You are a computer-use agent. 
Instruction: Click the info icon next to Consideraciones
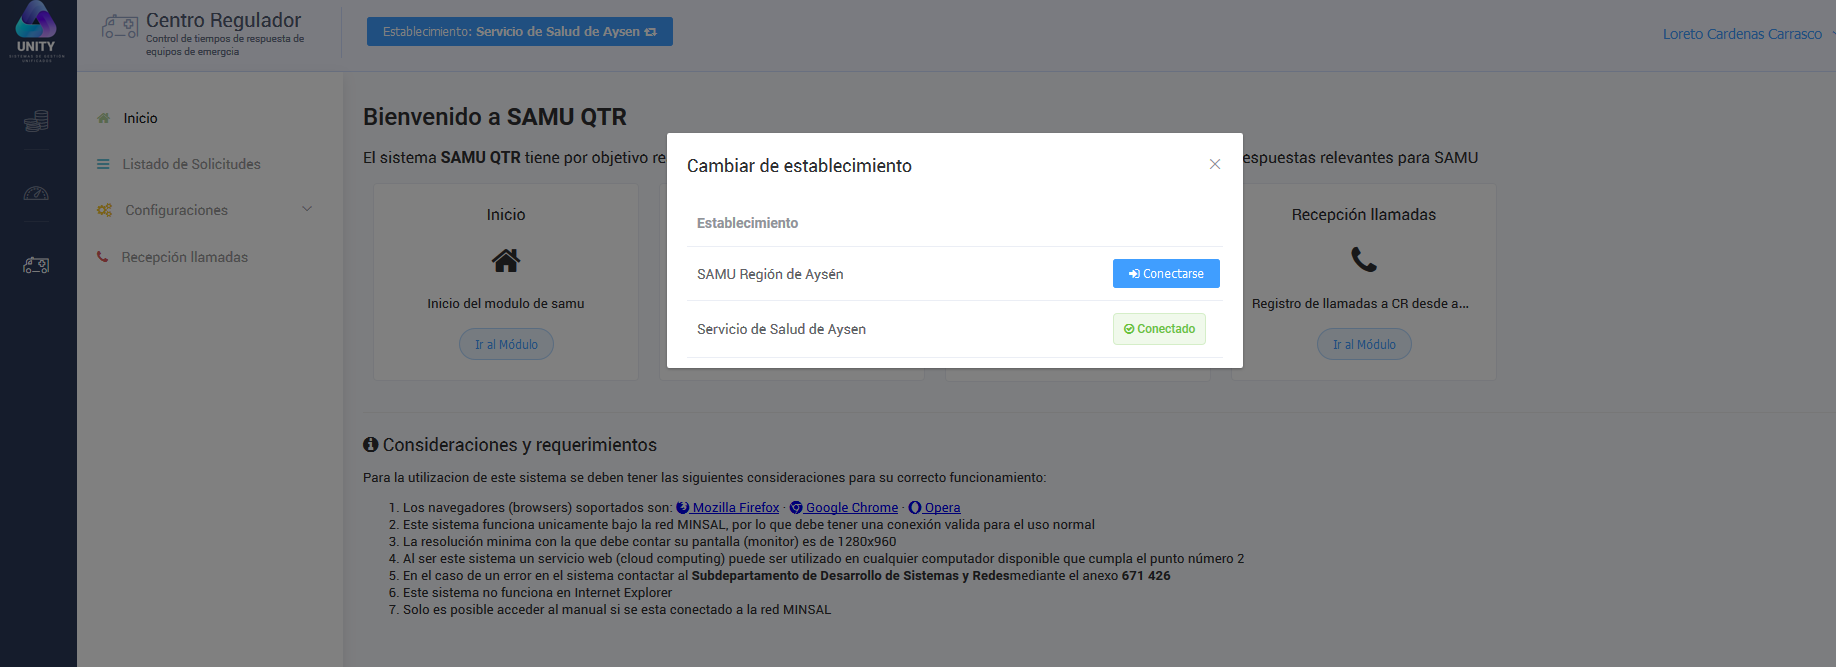pos(370,445)
